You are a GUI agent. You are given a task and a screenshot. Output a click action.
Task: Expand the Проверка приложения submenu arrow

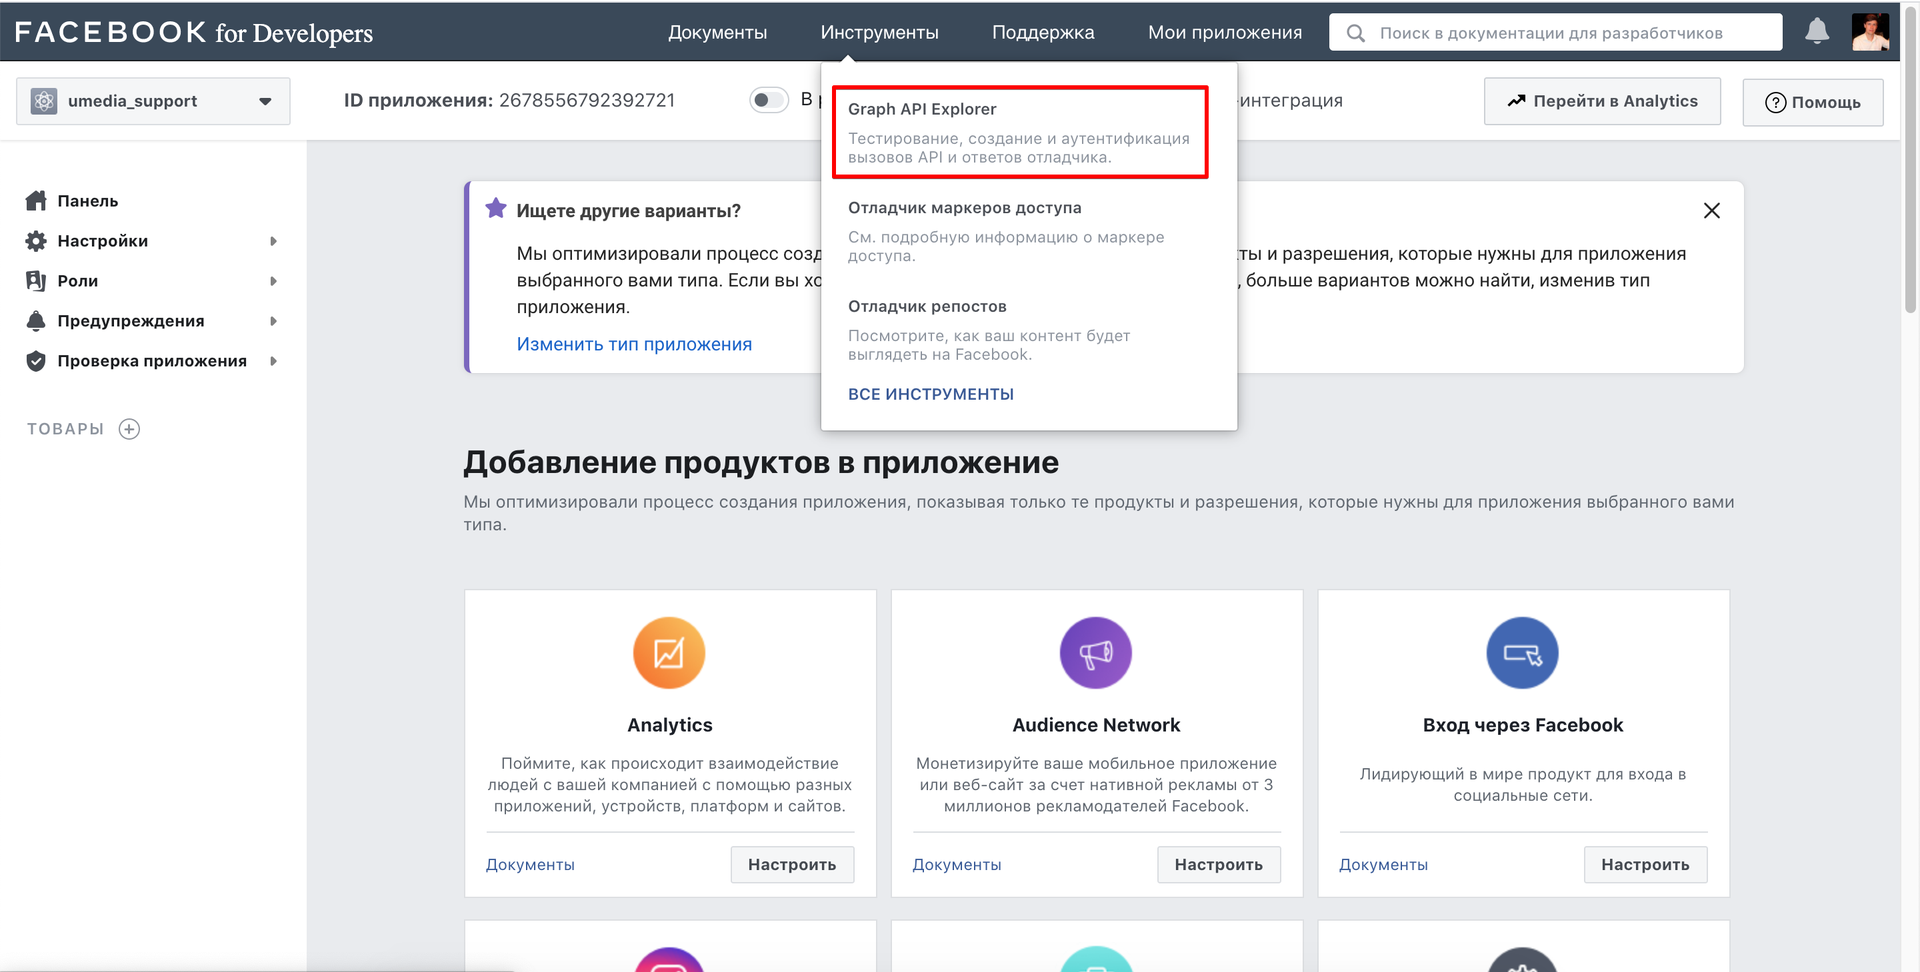coord(273,361)
